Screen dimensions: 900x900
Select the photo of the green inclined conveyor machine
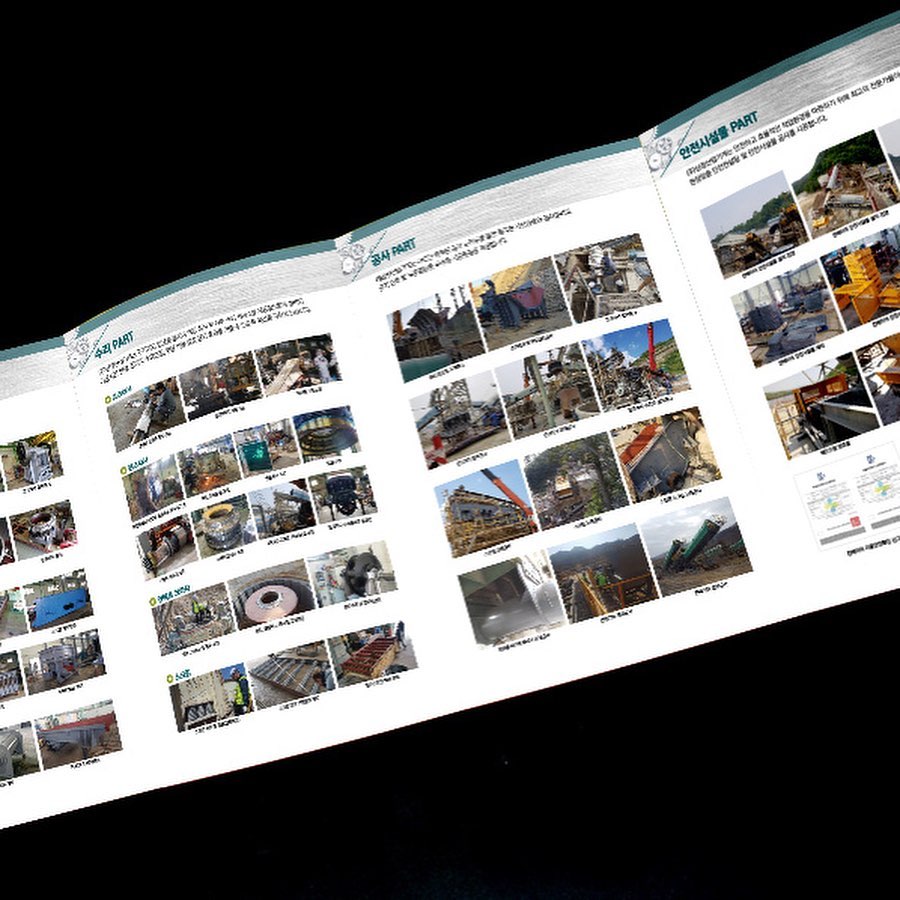[696, 546]
